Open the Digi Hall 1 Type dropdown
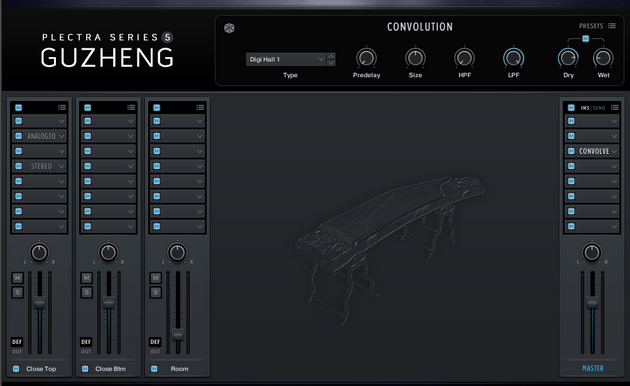The width and height of the screenshot is (630, 386). (x=285, y=59)
